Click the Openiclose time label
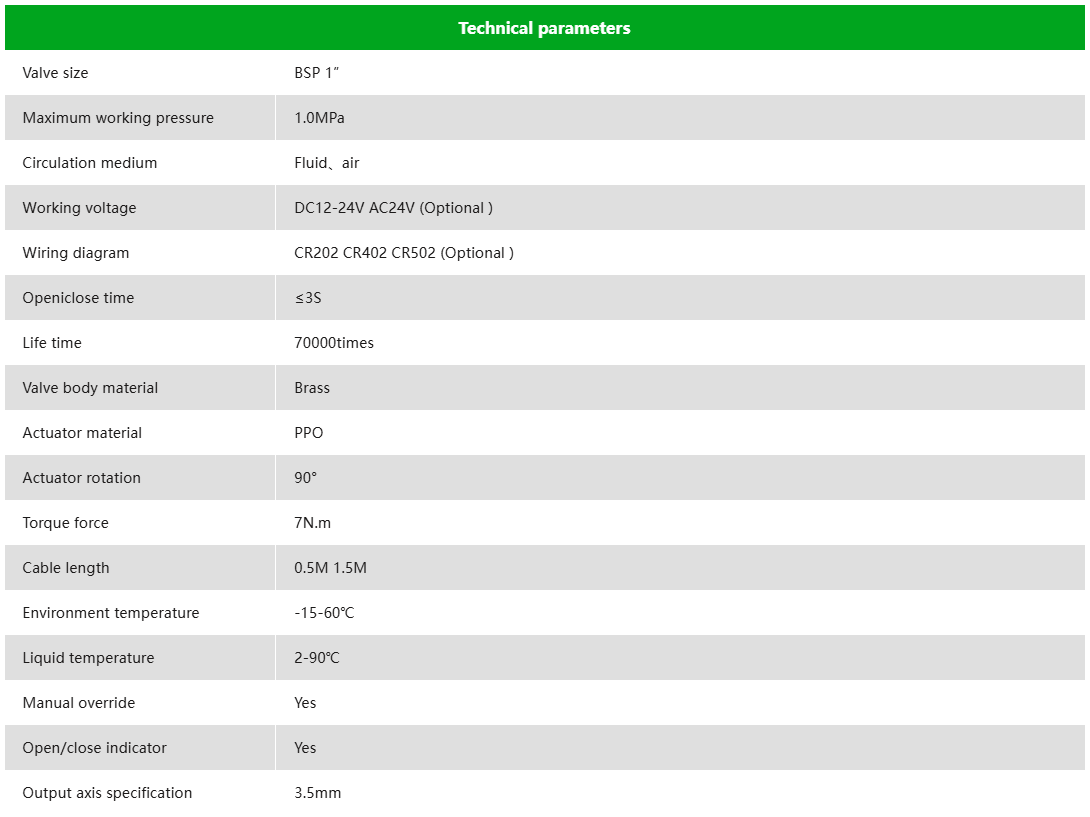This screenshot has height=817, width=1090. click(78, 298)
